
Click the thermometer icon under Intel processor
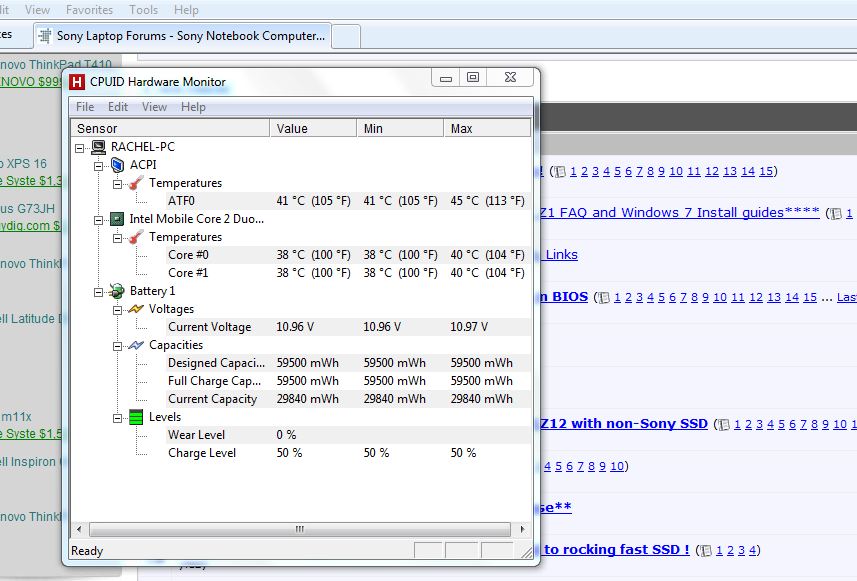tap(136, 237)
